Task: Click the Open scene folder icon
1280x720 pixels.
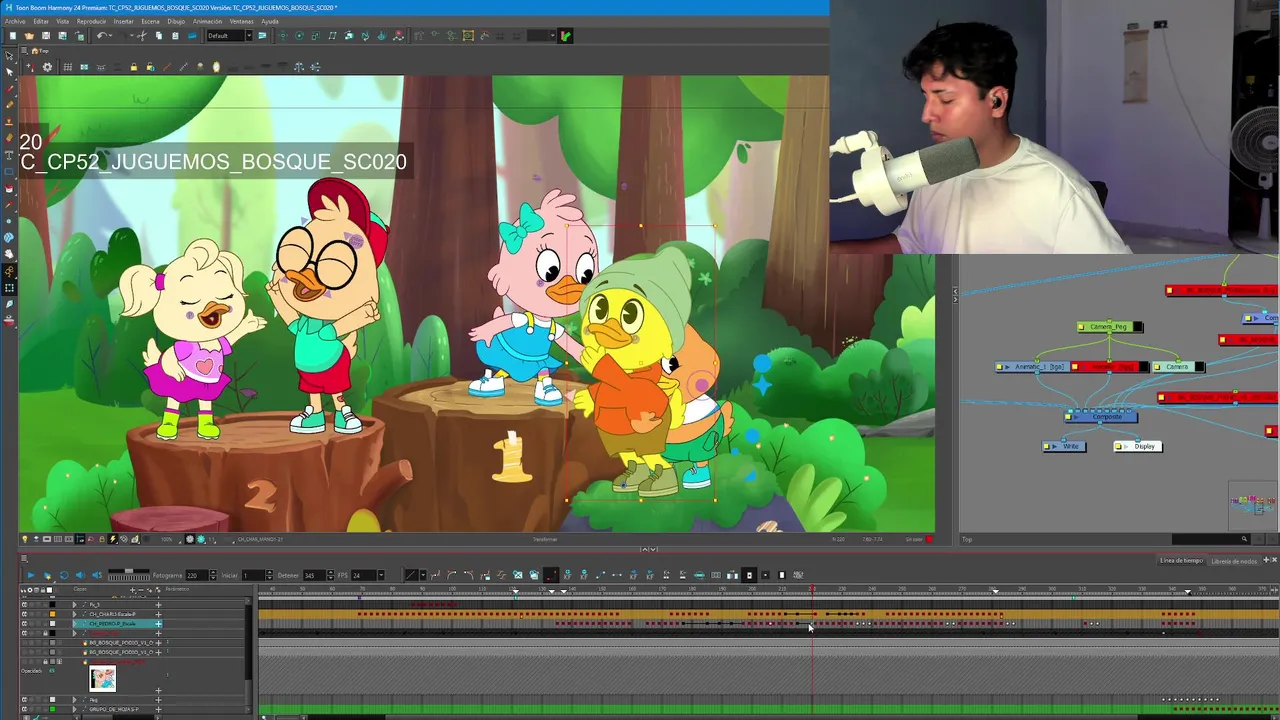Action: coord(29,36)
